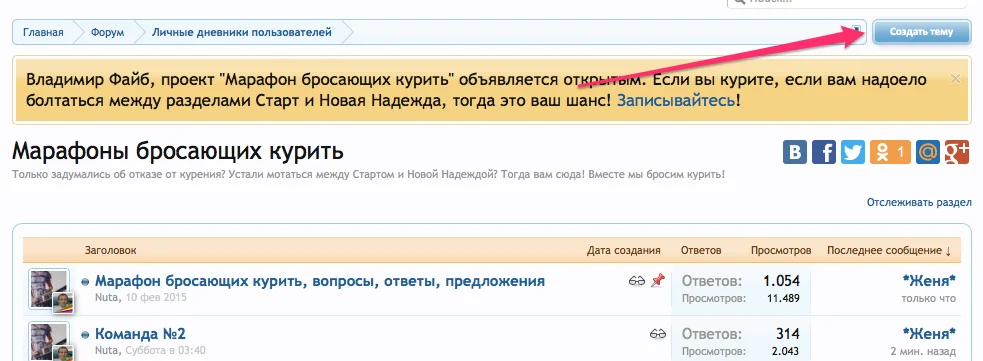The image size is (983, 361).
Task: Share page on VKontakte
Action: (x=795, y=152)
